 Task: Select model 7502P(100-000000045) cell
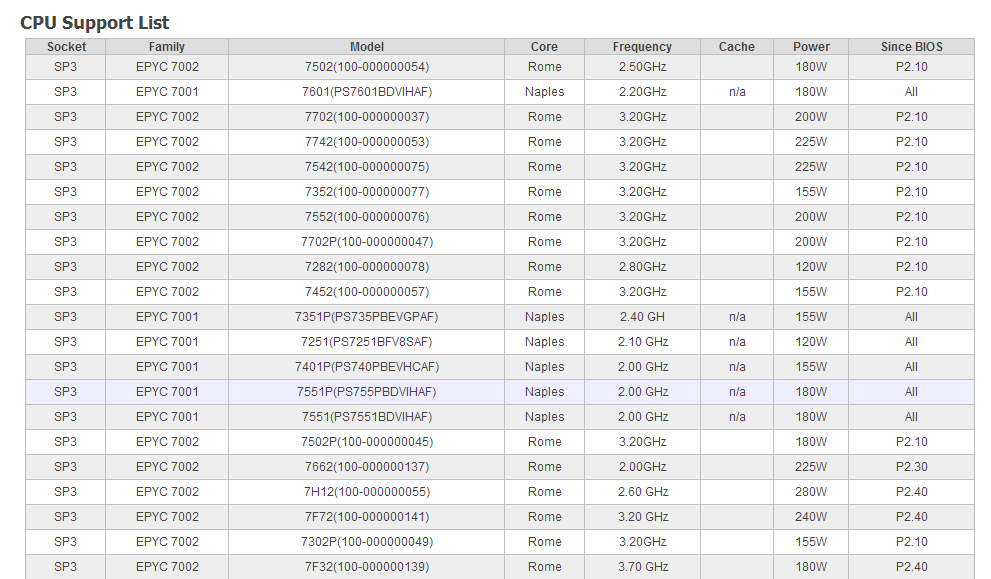[367, 442]
